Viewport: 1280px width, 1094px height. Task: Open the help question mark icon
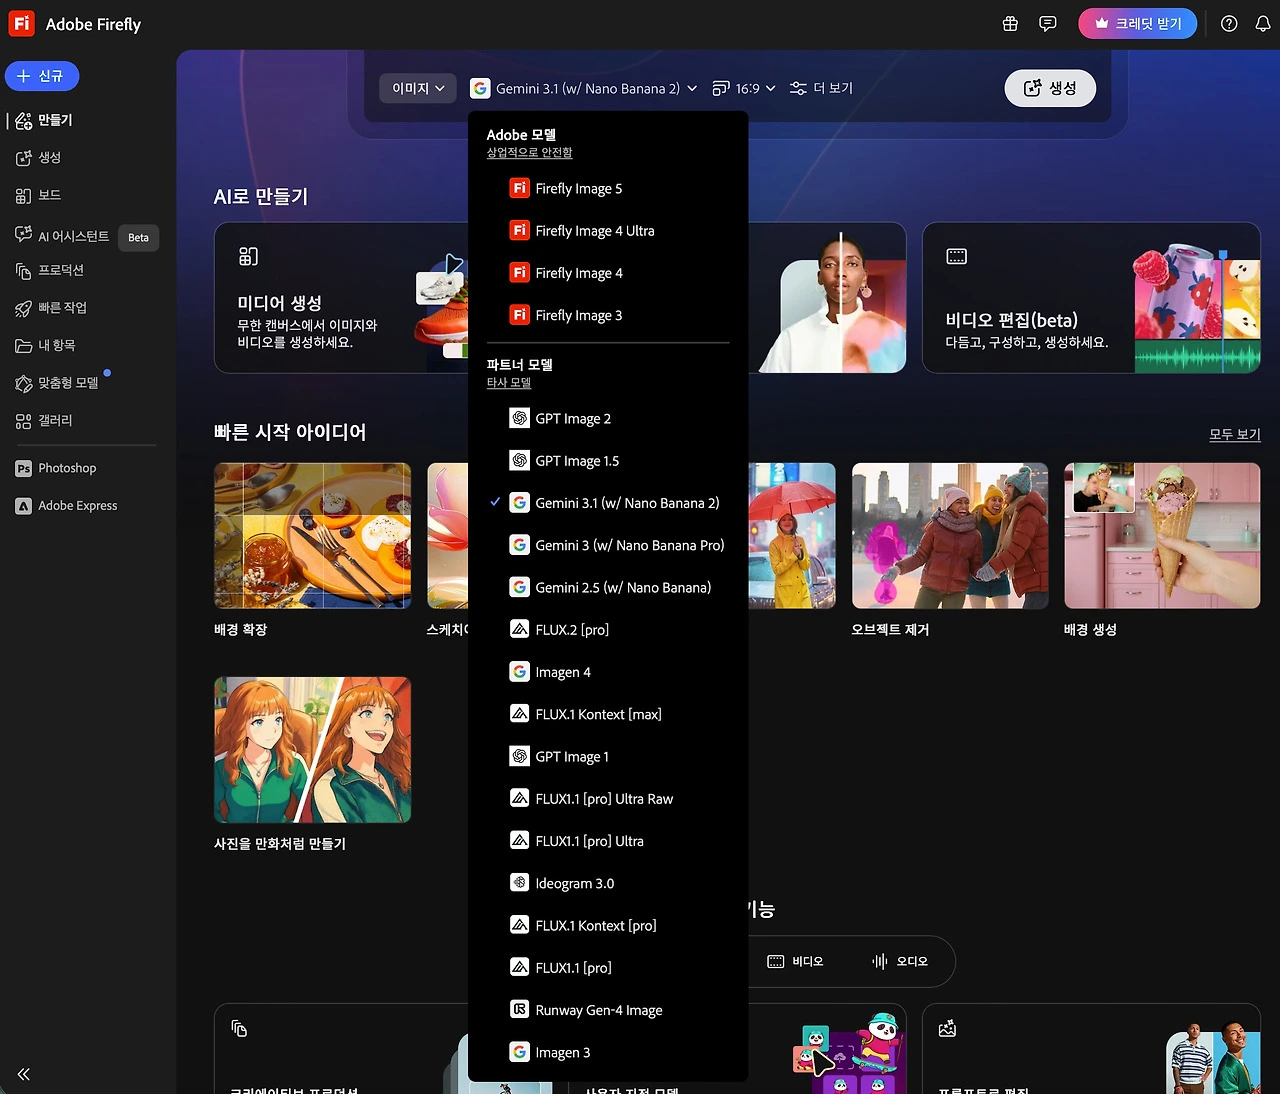pos(1229,24)
